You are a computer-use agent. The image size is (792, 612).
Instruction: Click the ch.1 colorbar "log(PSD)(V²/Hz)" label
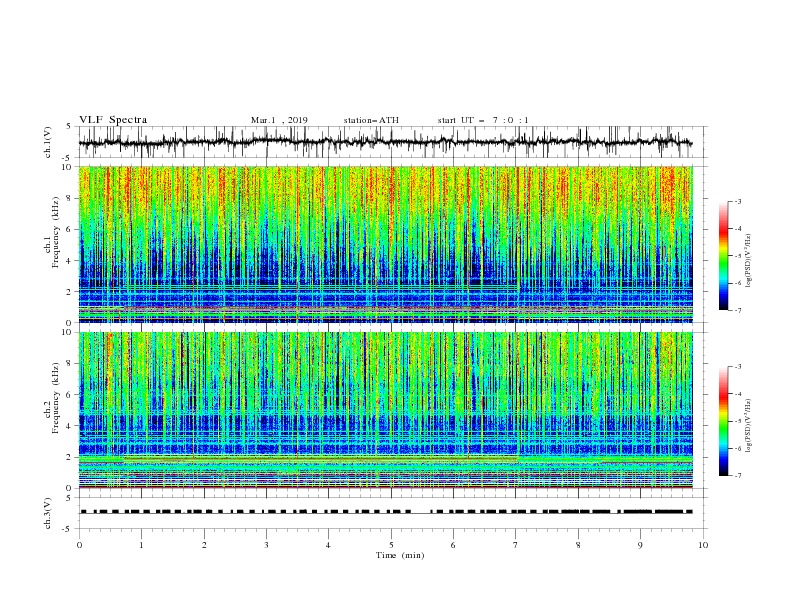click(x=749, y=261)
